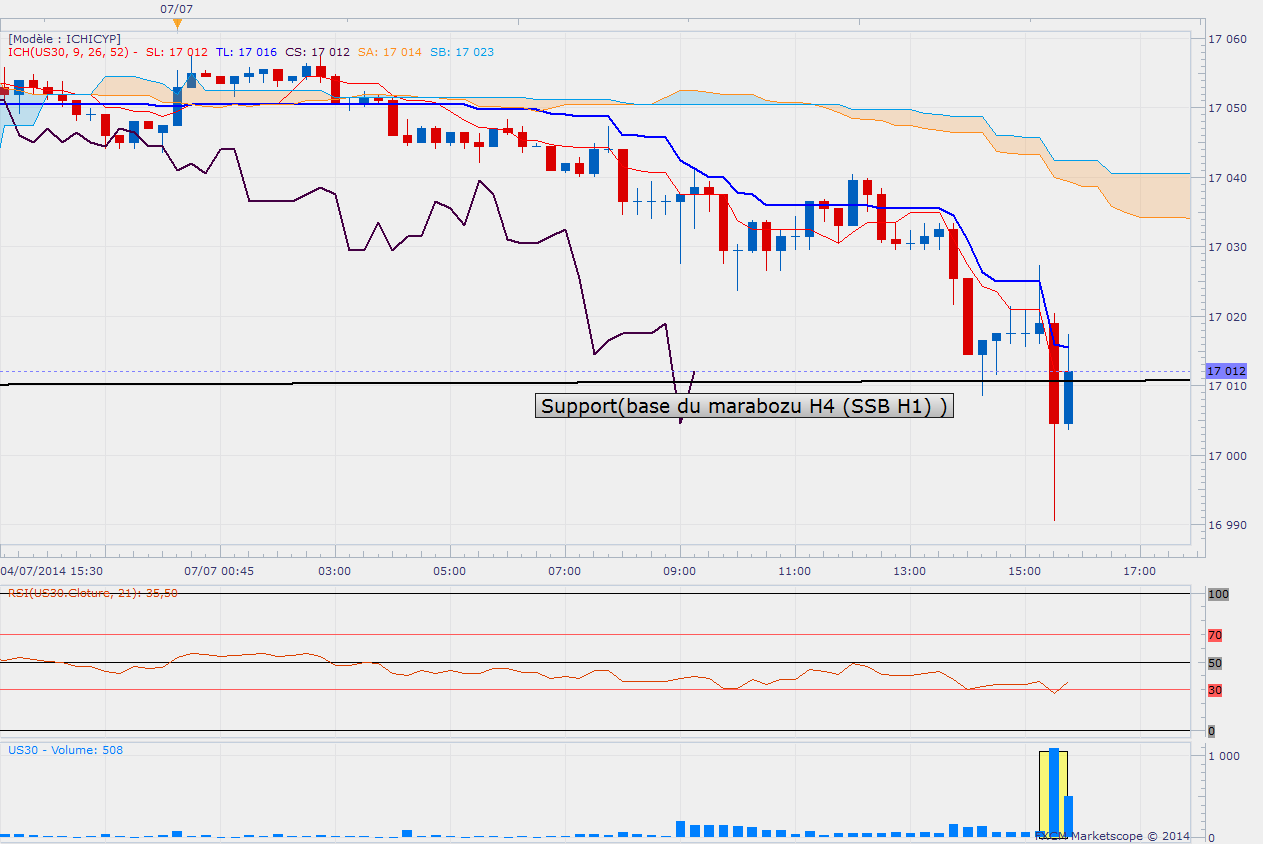Click the 17 050 price axis label
The image size is (1263, 844).
[x=1227, y=108]
